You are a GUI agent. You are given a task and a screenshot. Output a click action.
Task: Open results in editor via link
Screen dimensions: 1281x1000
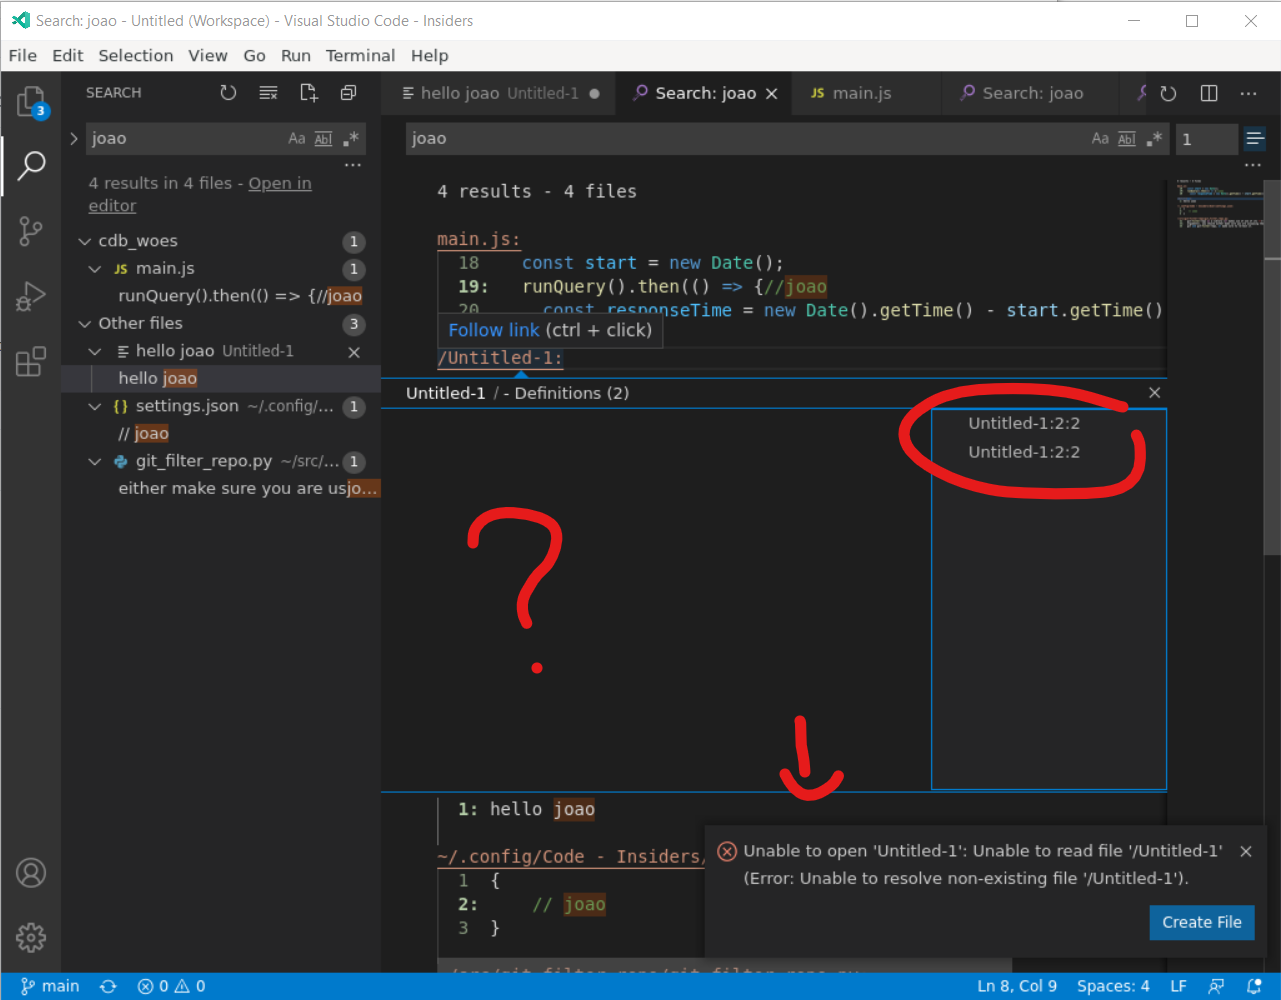coord(279,183)
